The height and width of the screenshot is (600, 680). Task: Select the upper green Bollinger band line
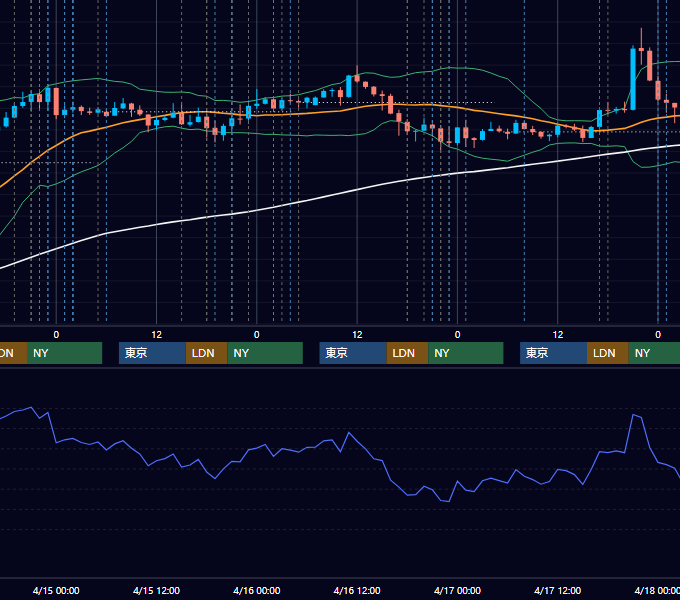click(455, 68)
